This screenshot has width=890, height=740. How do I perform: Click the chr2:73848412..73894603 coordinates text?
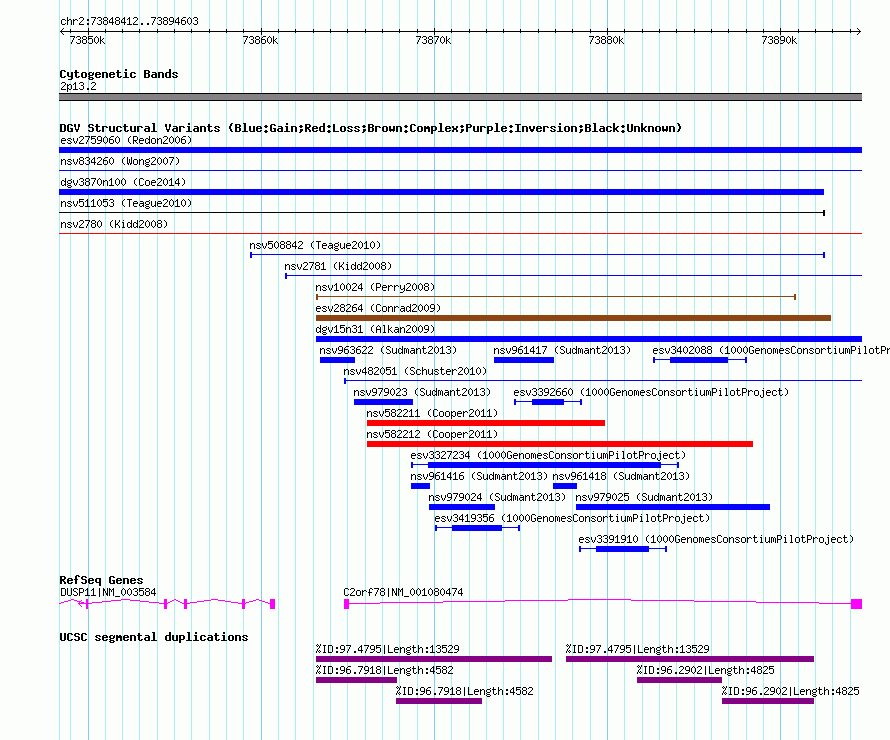pos(129,21)
